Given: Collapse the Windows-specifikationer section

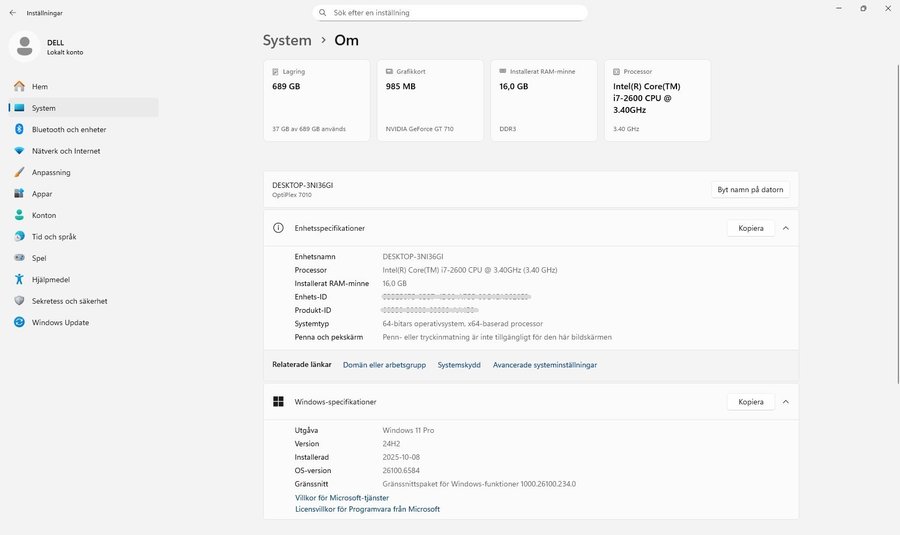Looking at the screenshot, I should pos(786,402).
